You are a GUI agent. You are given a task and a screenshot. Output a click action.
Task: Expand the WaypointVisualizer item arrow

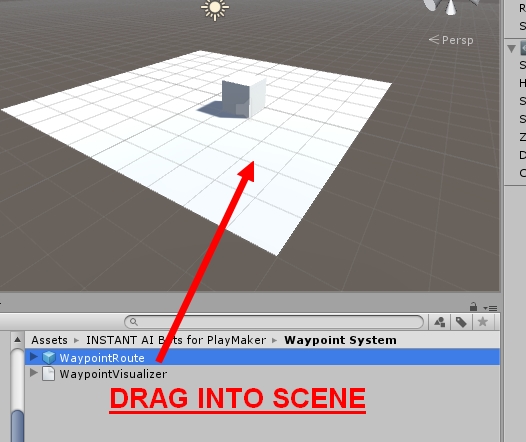pos(34,373)
